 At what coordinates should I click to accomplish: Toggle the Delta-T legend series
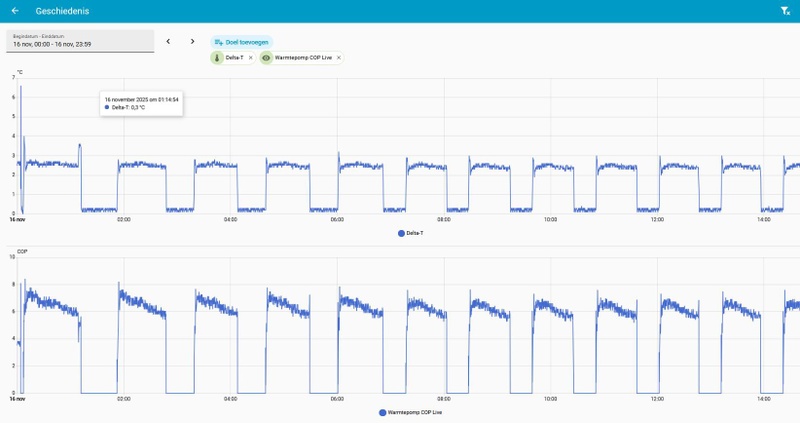click(411, 233)
